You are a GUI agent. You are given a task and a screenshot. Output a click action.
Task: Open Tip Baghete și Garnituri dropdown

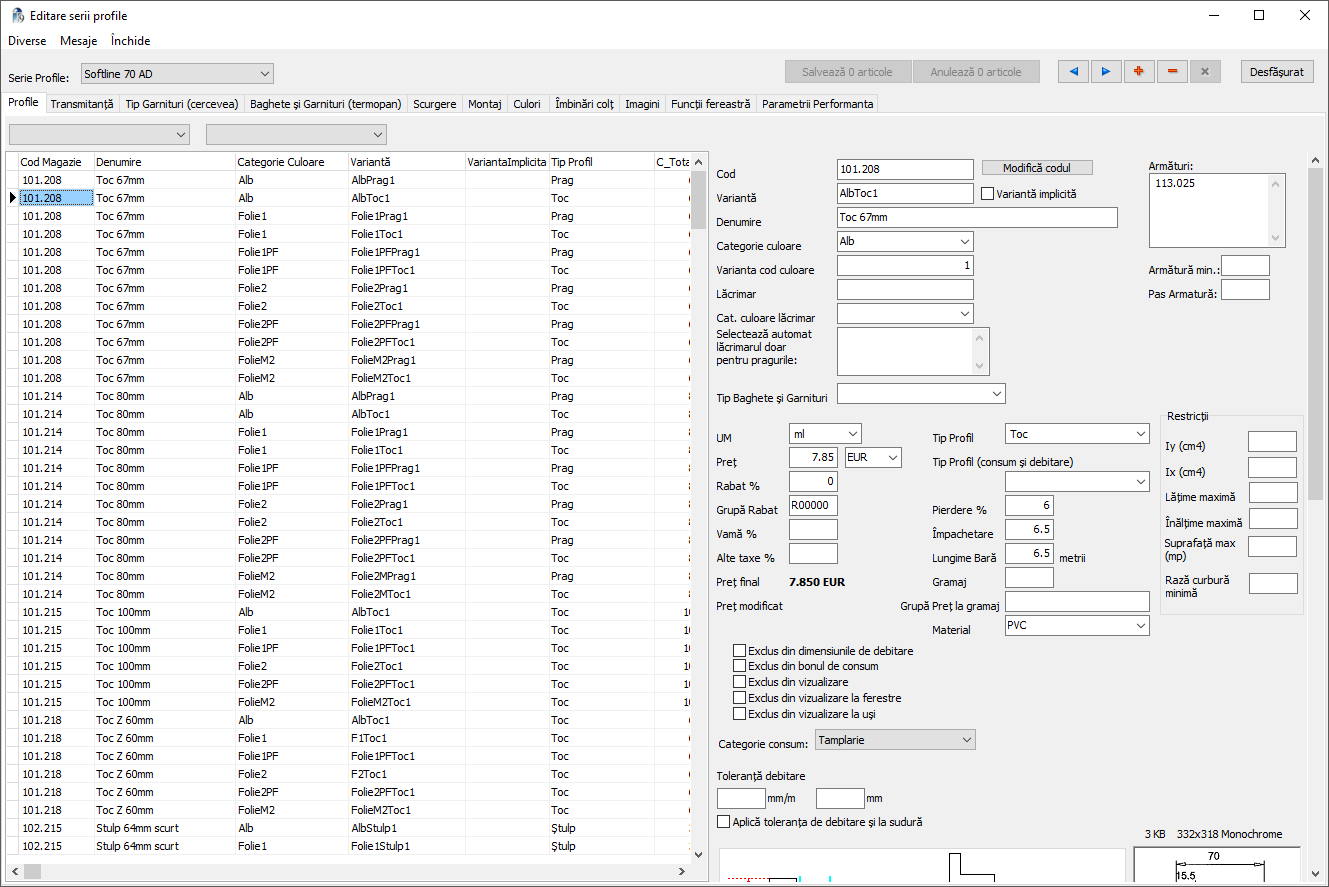click(921, 394)
